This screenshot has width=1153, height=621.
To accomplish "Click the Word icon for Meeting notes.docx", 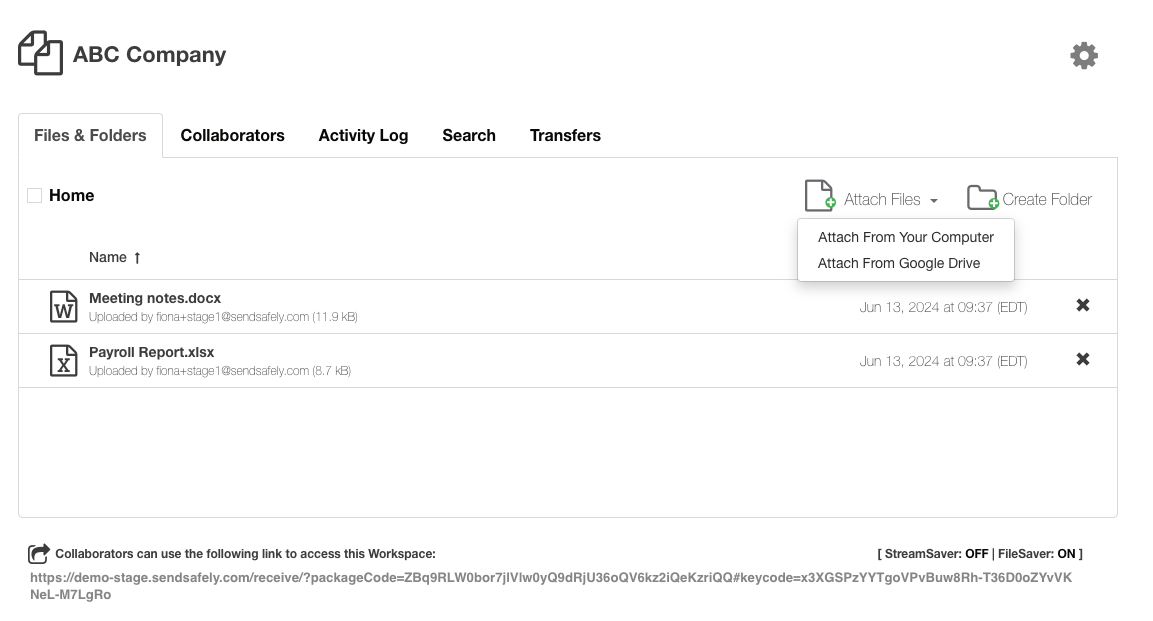I will [64, 307].
